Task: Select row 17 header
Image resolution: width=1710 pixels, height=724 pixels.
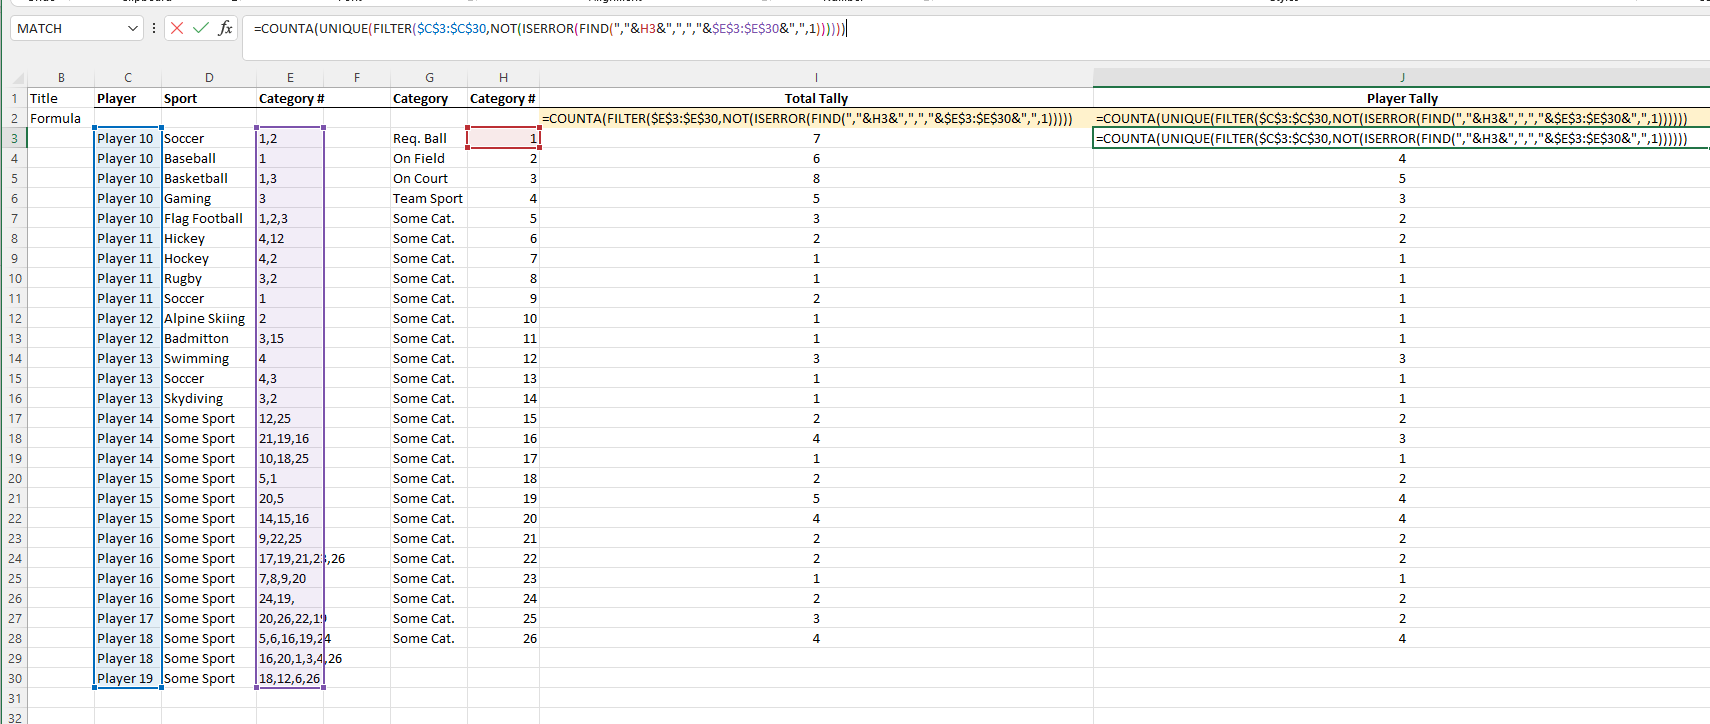Action: pyautogui.click(x=14, y=418)
